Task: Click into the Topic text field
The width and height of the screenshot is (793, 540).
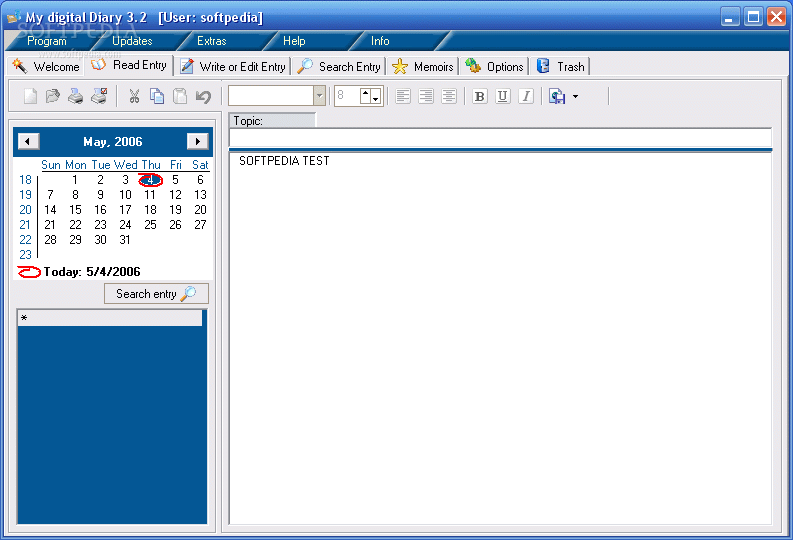Action: click(x=500, y=138)
